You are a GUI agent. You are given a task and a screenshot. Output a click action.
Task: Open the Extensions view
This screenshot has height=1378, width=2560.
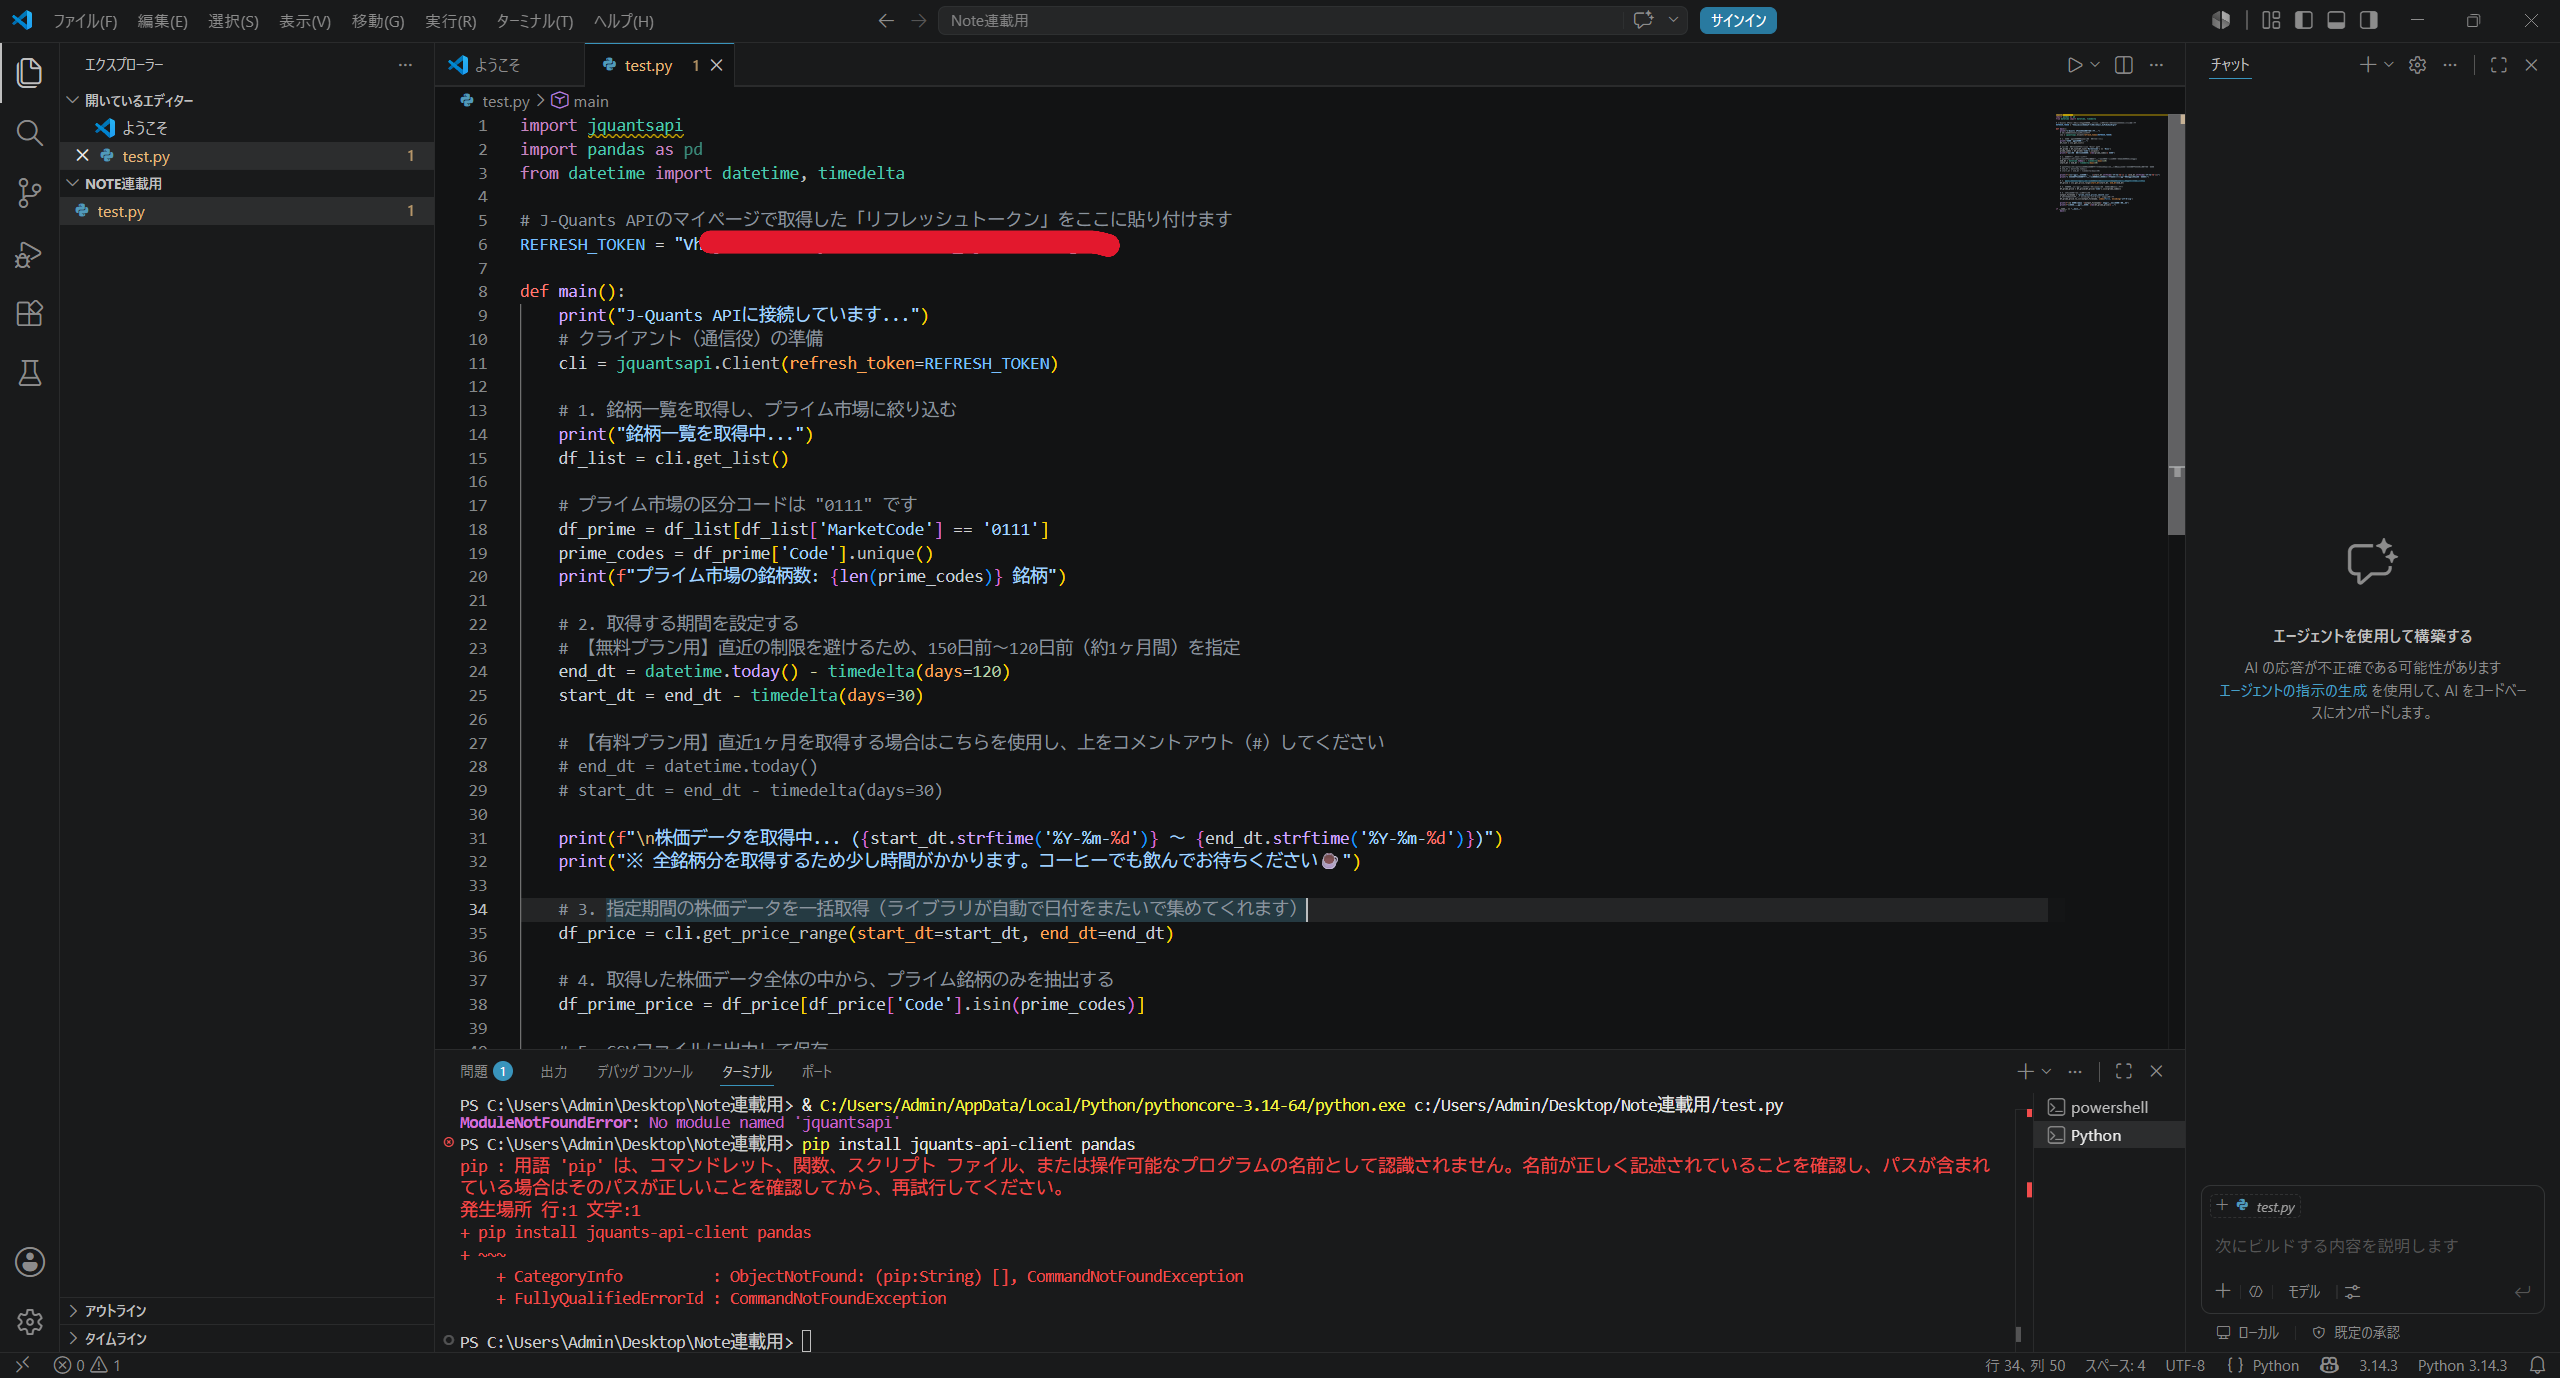[30, 314]
